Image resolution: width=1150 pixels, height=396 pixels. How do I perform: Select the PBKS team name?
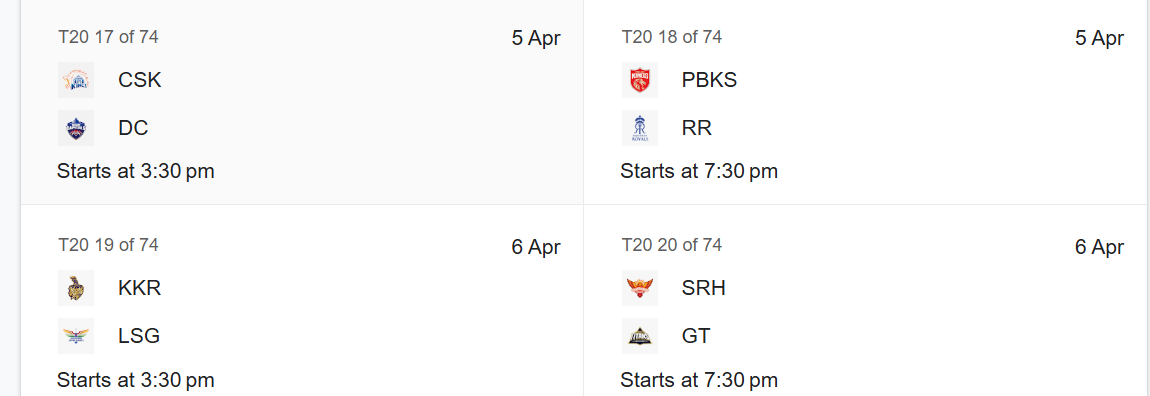[x=709, y=80]
